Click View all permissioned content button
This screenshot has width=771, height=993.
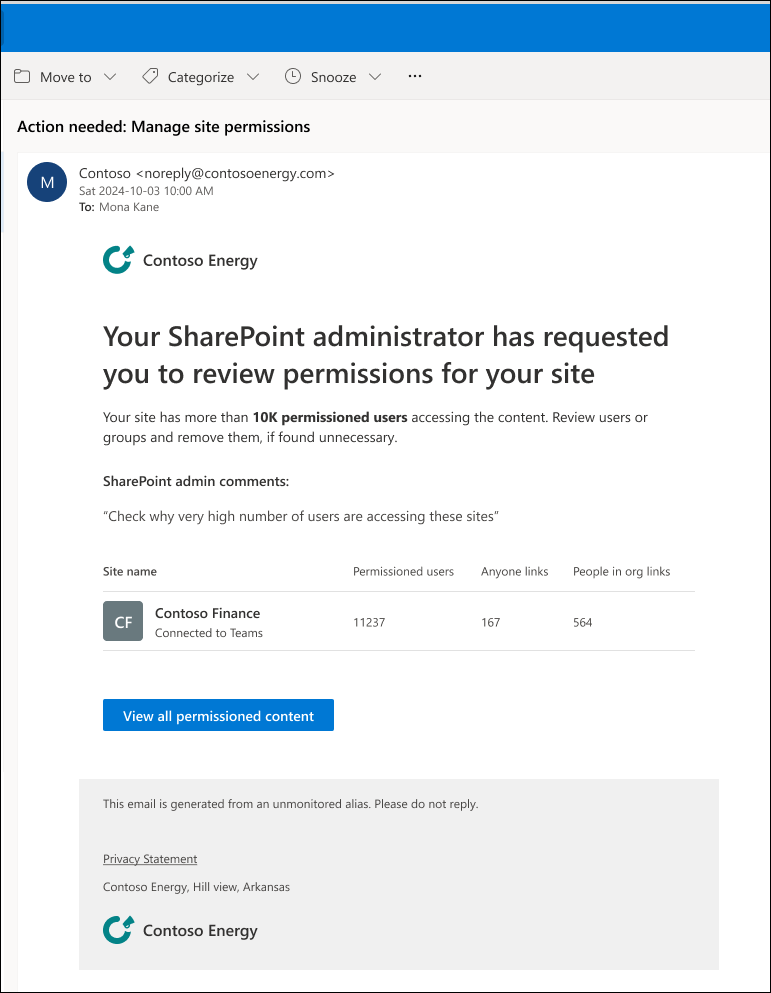coord(218,716)
